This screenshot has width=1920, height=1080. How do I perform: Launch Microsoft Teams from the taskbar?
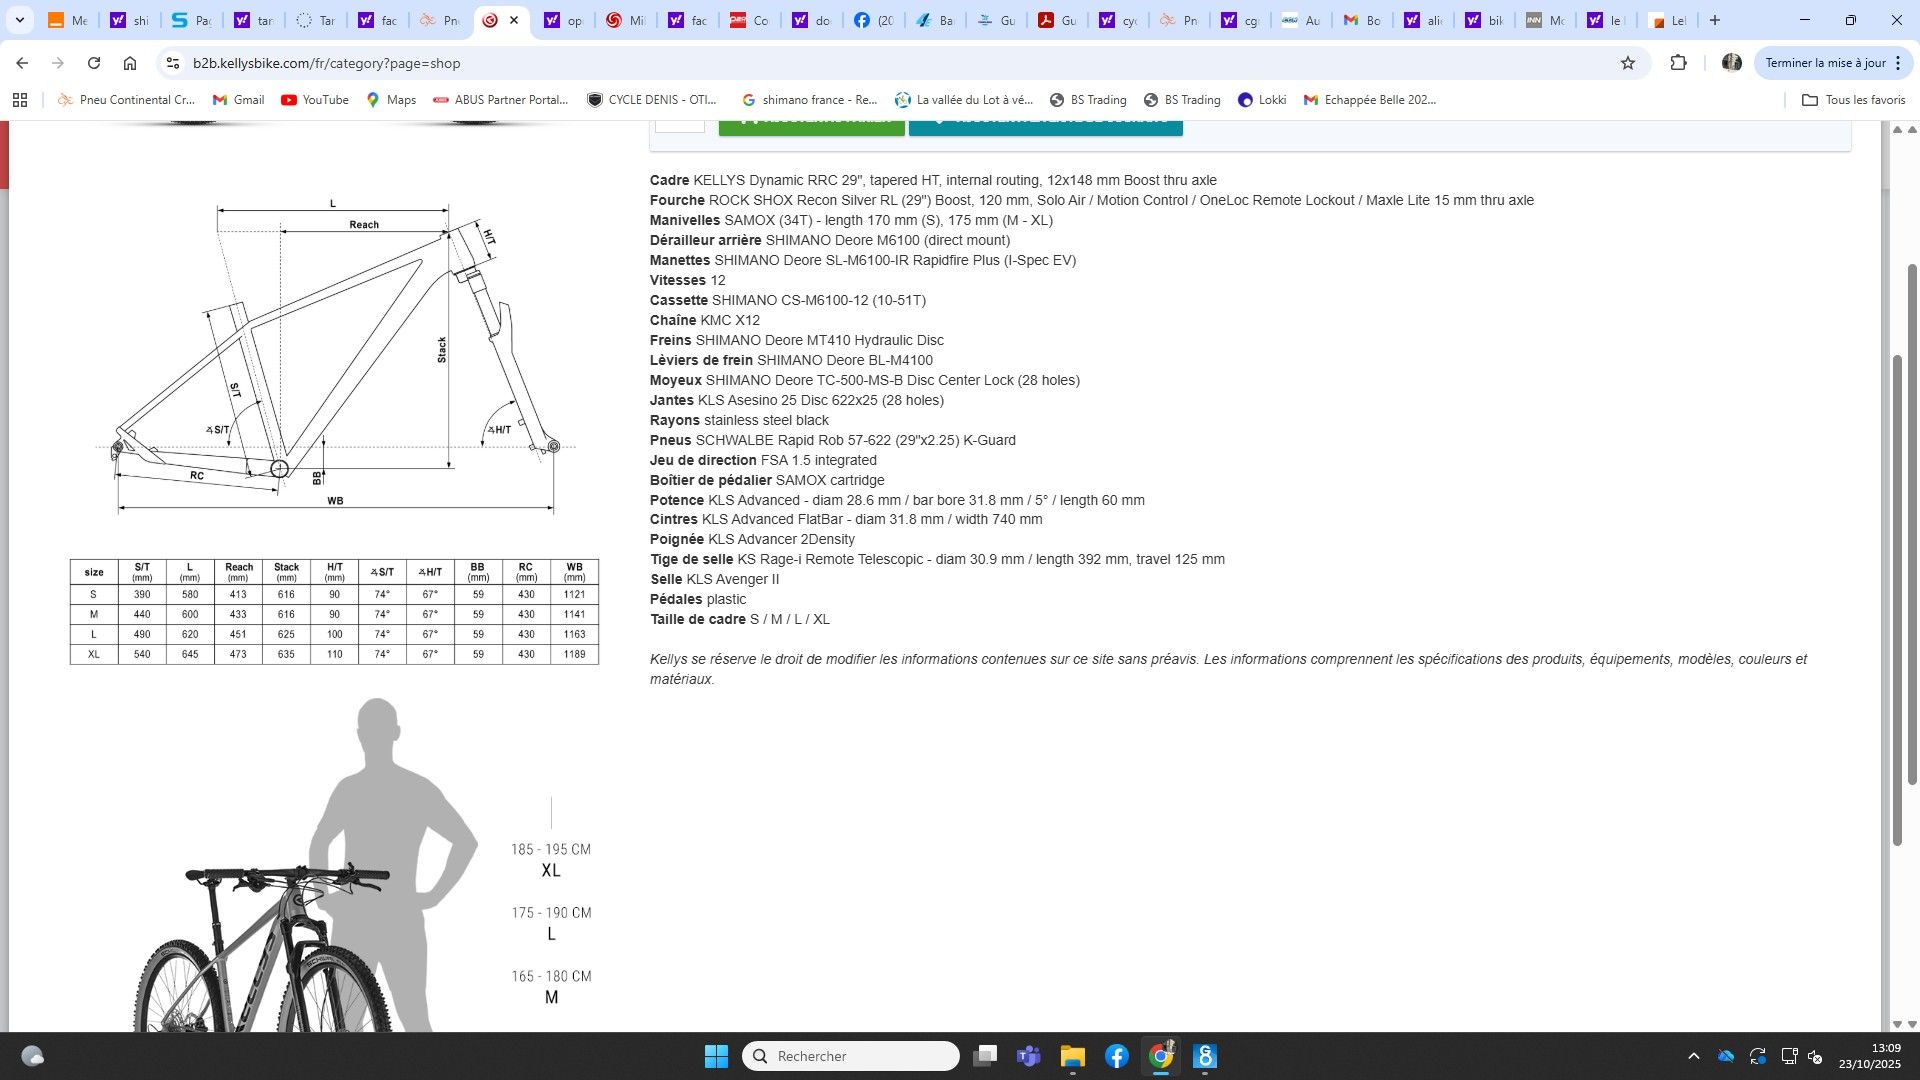pos(1029,1056)
